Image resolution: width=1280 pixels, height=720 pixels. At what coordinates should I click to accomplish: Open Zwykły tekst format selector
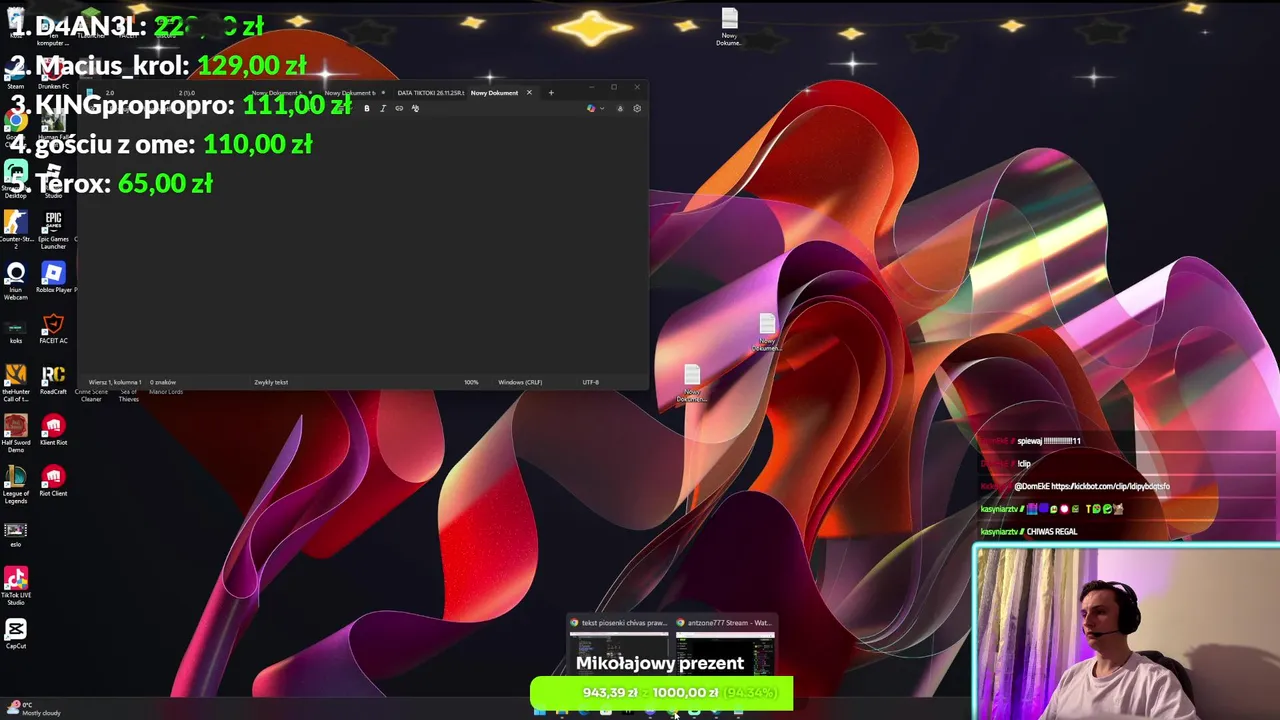271,382
